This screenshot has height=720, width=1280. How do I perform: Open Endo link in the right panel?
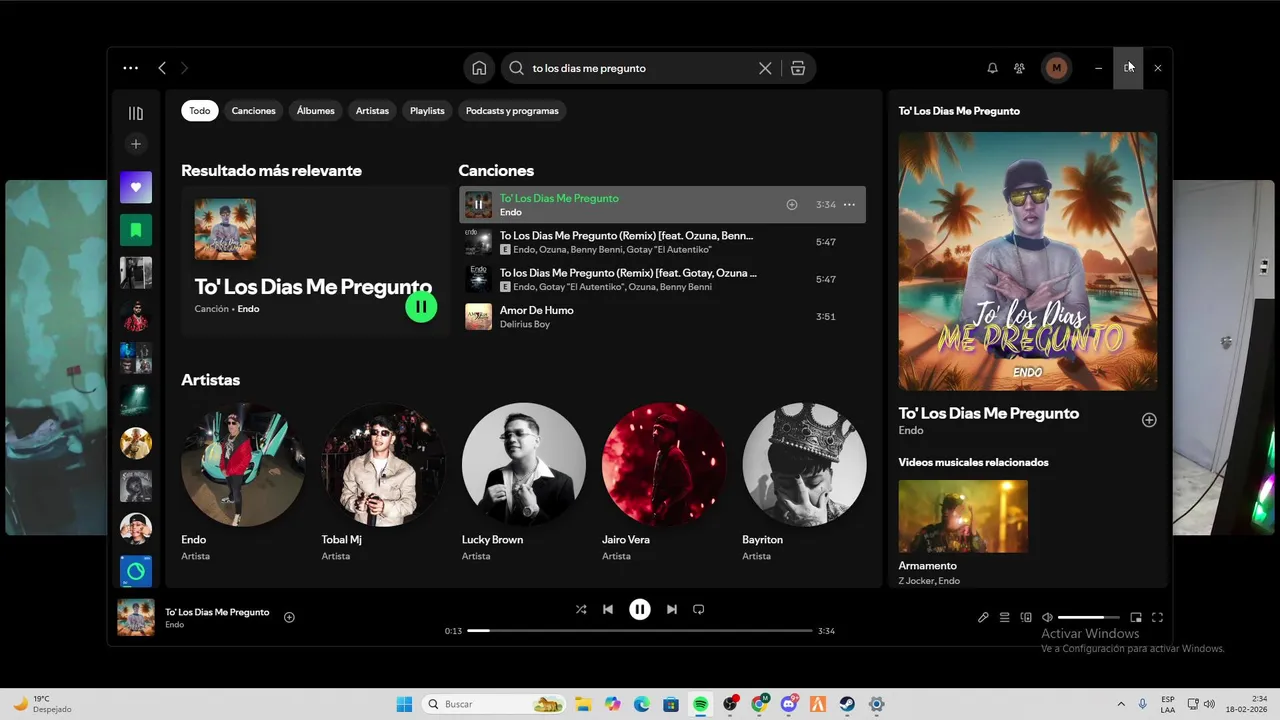911,430
